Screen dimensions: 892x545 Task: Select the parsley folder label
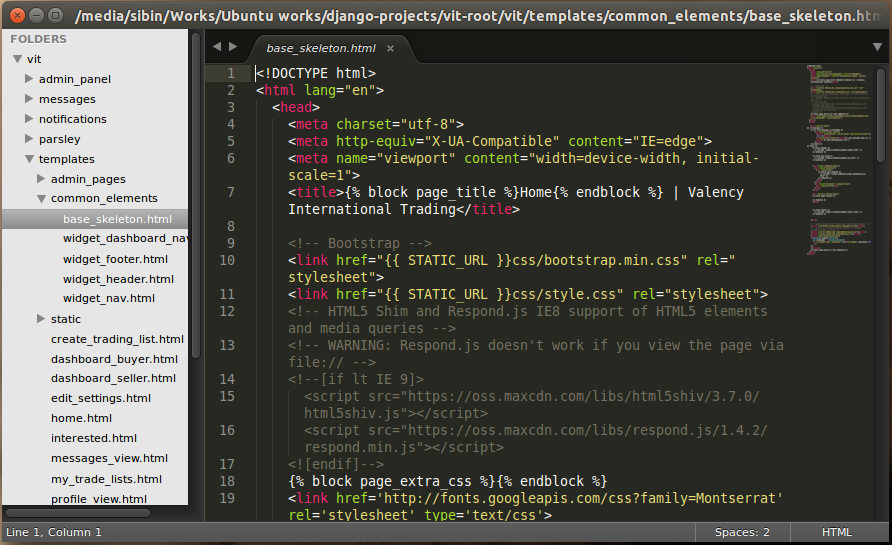[x=60, y=139]
